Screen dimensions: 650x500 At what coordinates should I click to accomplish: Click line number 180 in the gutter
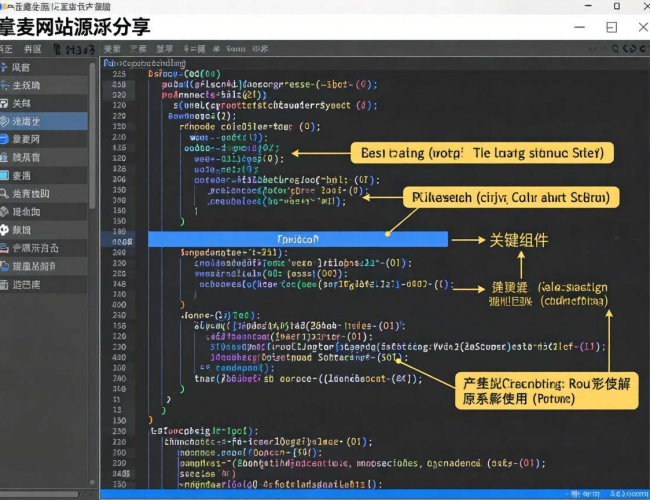[x=122, y=241]
